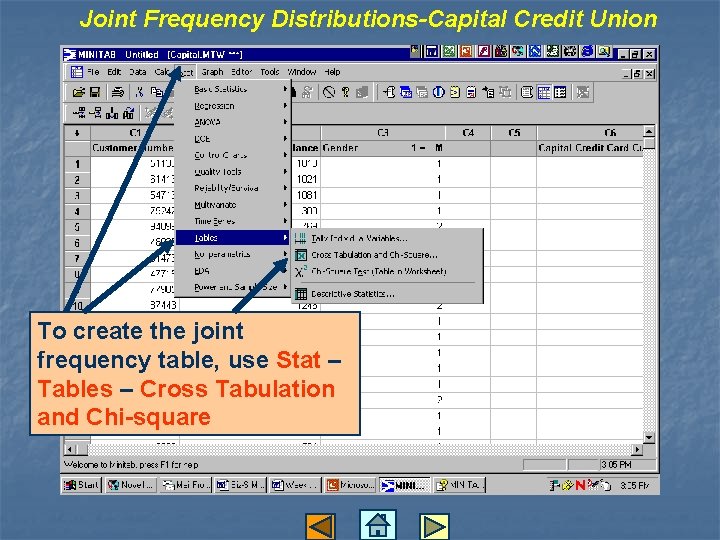Click the Insert Cells worksheet icon
Viewport: 720px width, 540px height.
pos(79,112)
